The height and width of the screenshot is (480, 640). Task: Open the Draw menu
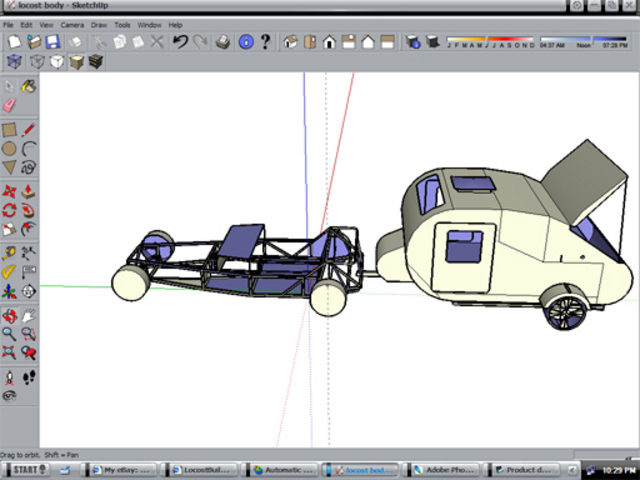(x=99, y=25)
